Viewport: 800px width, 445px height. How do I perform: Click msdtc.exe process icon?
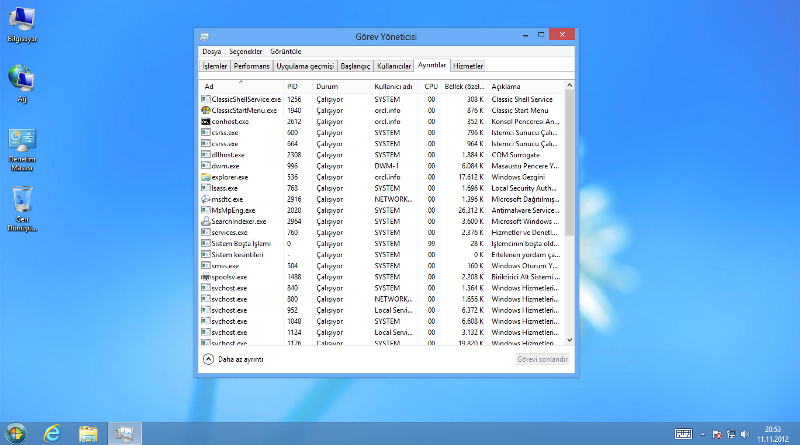click(206, 199)
